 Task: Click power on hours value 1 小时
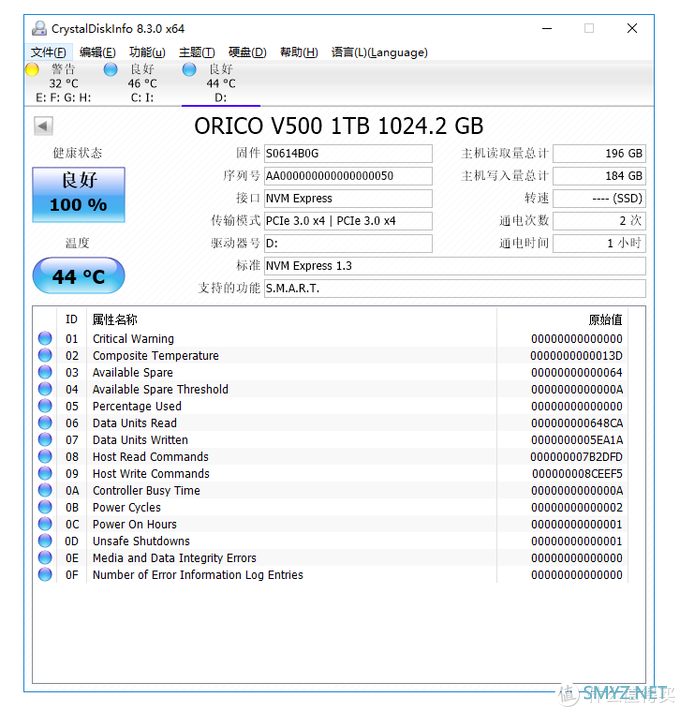point(599,243)
